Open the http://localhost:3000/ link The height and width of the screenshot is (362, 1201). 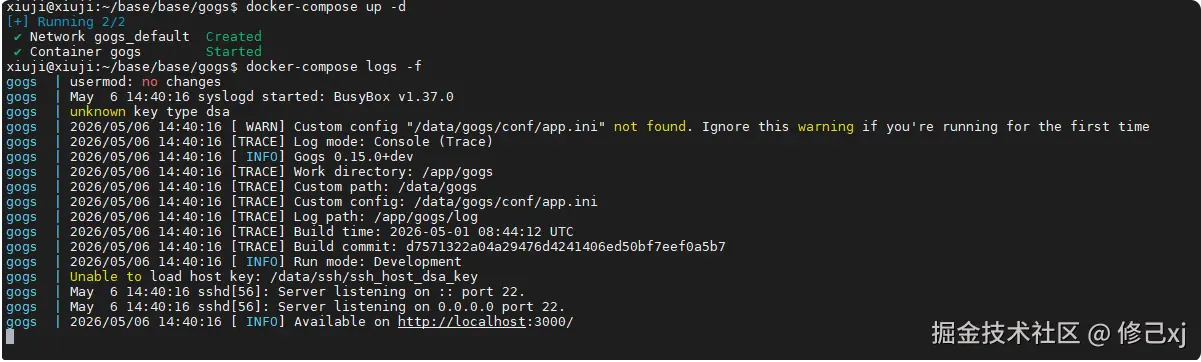click(x=485, y=321)
